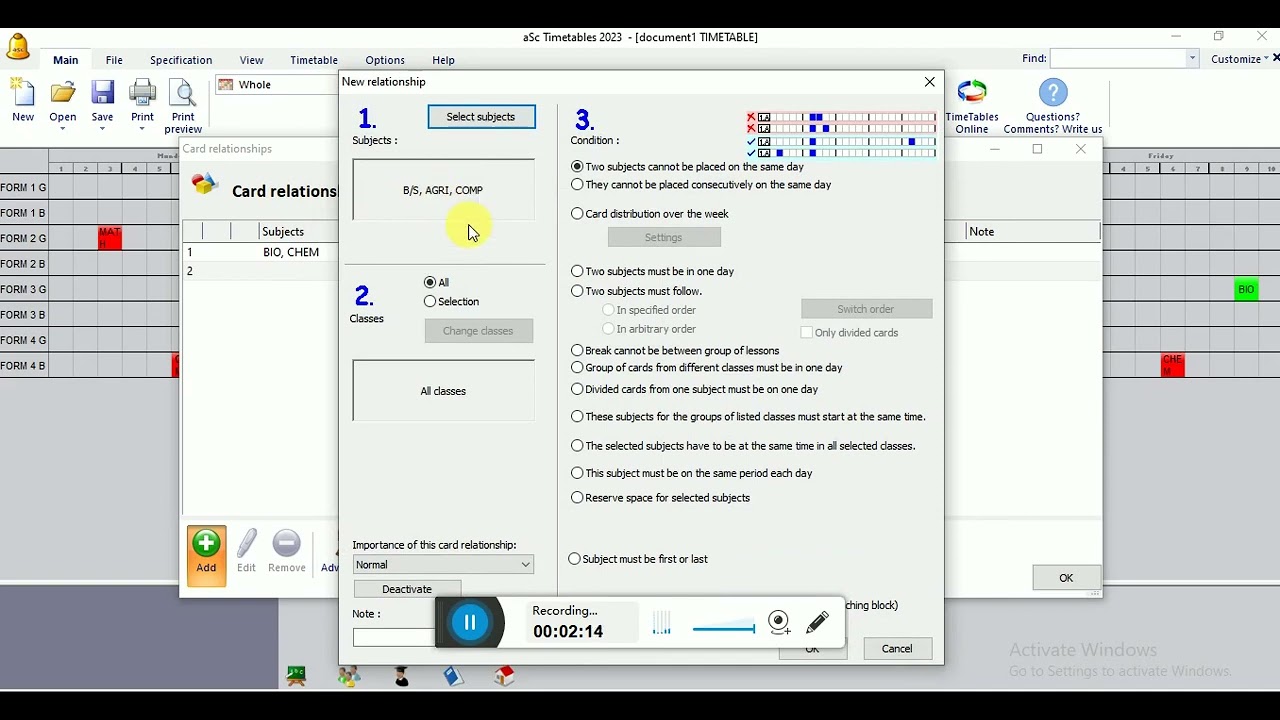Pause the screen recording
The height and width of the screenshot is (720, 1280).
click(x=470, y=622)
